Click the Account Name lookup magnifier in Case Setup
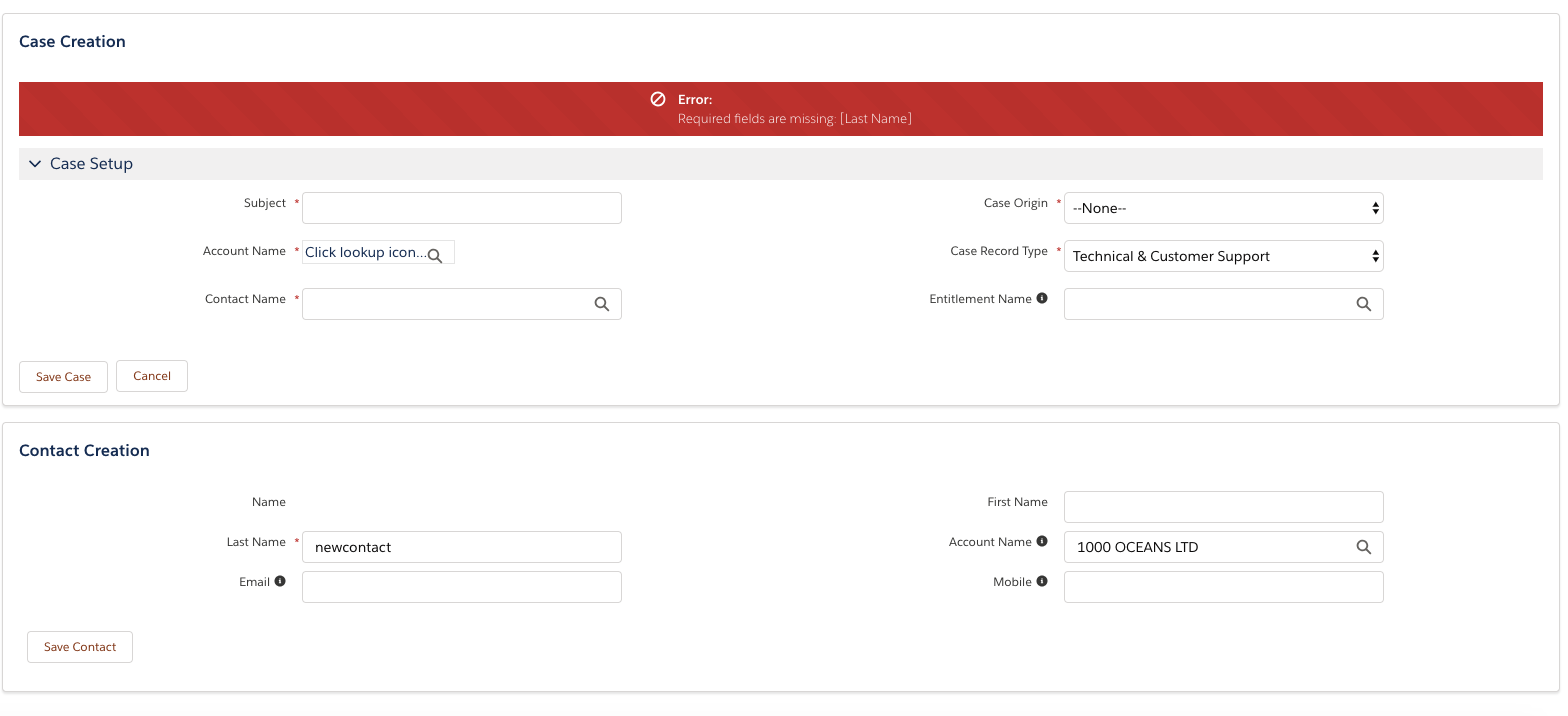The height and width of the screenshot is (716, 1568). (x=435, y=256)
